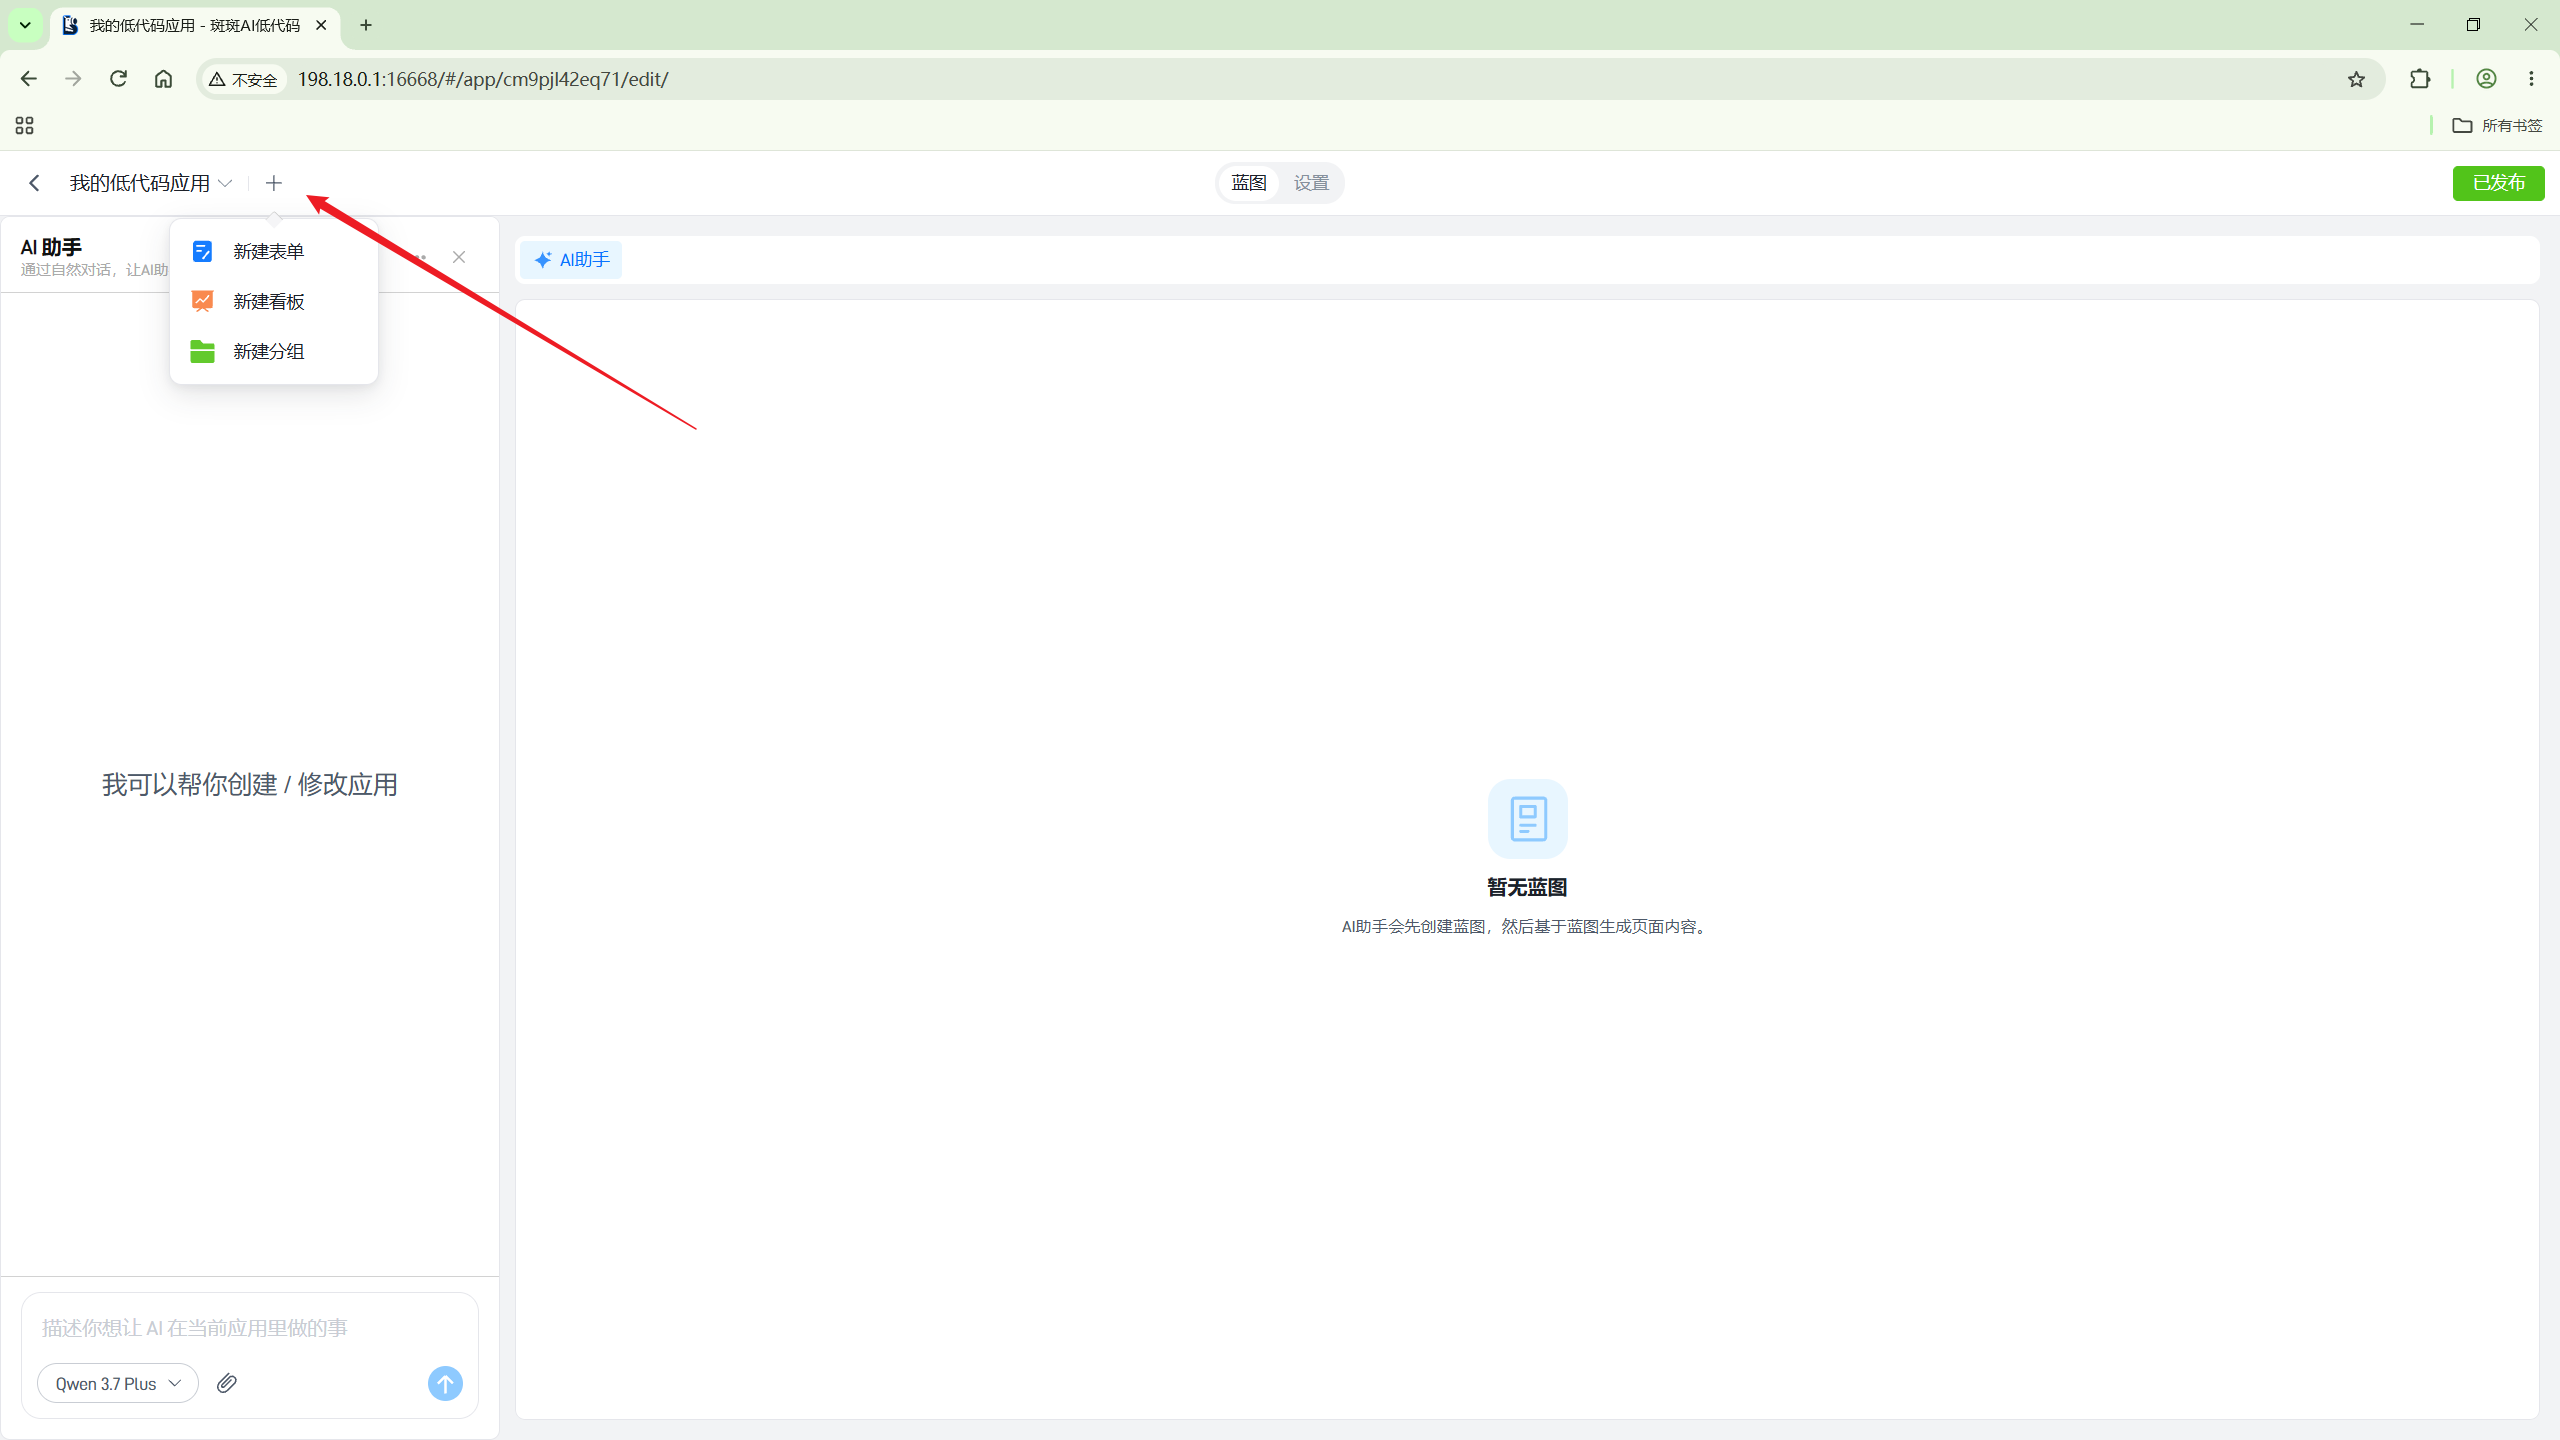The width and height of the screenshot is (2560, 1440).
Task: Click the address bar URL
Action: pyautogui.click(x=483, y=79)
